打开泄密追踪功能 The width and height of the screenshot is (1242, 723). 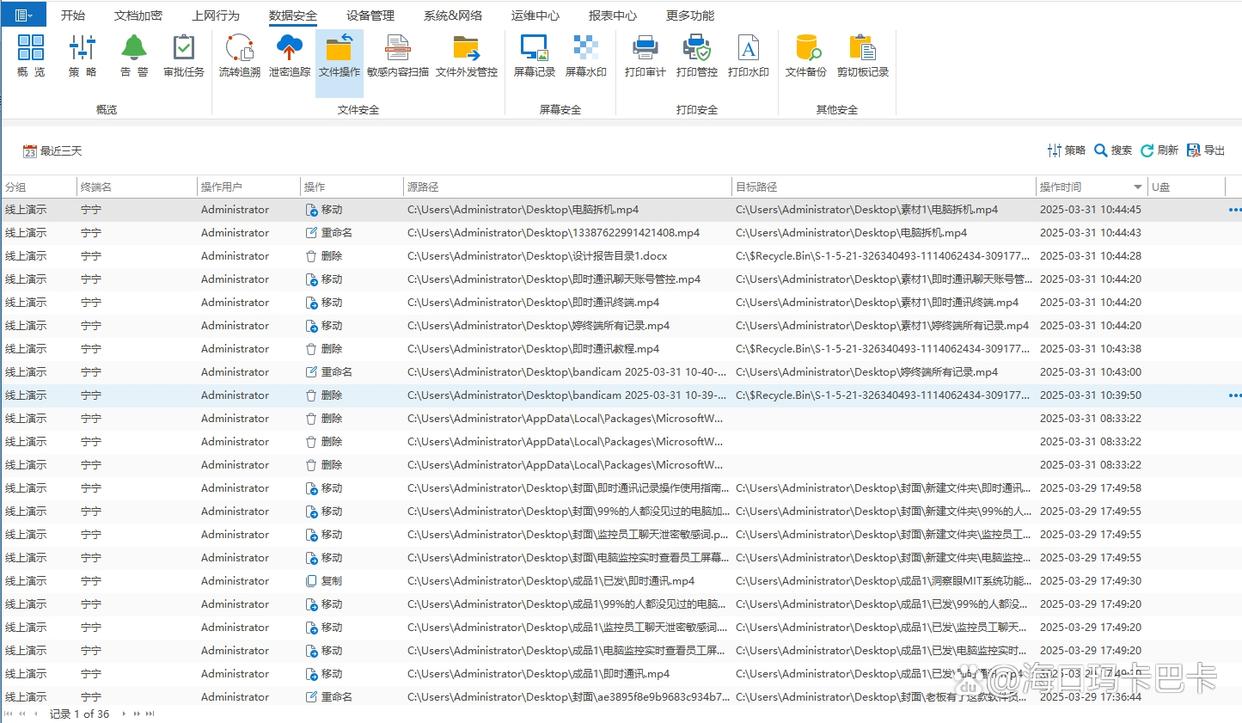point(289,55)
